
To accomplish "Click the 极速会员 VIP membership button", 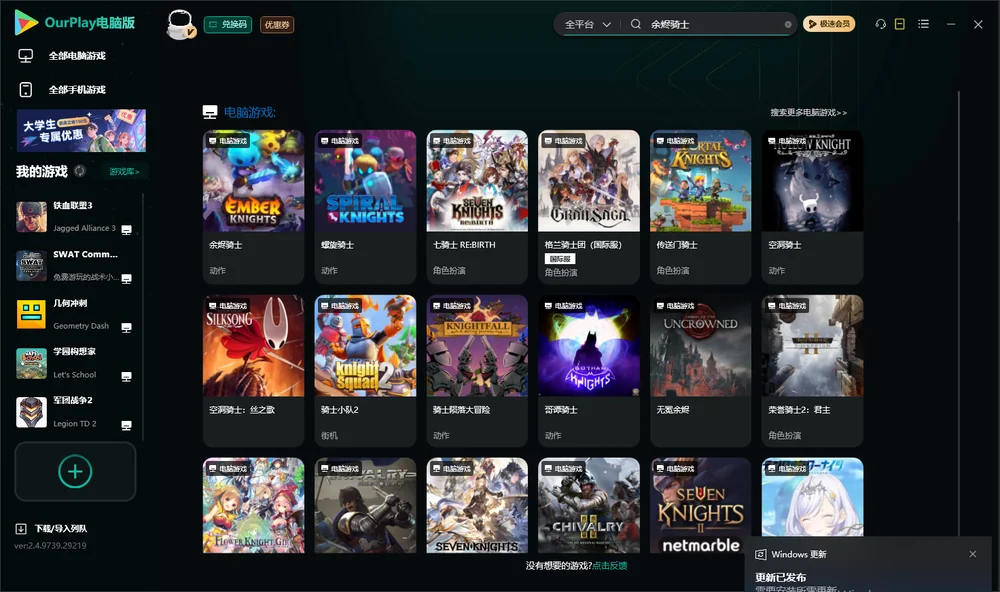I will (x=829, y=24).
